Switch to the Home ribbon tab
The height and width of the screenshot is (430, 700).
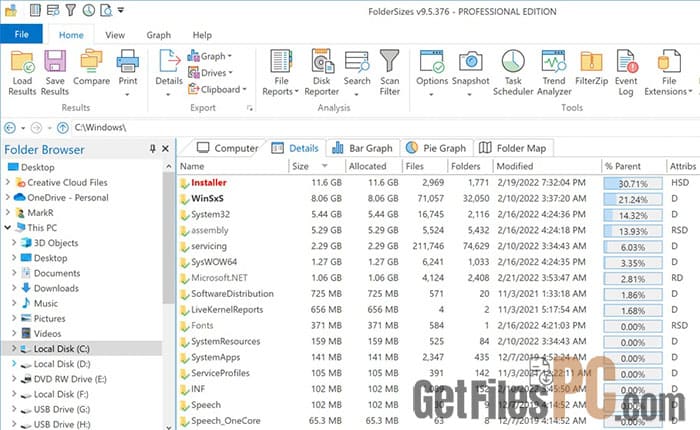(71, 35)
